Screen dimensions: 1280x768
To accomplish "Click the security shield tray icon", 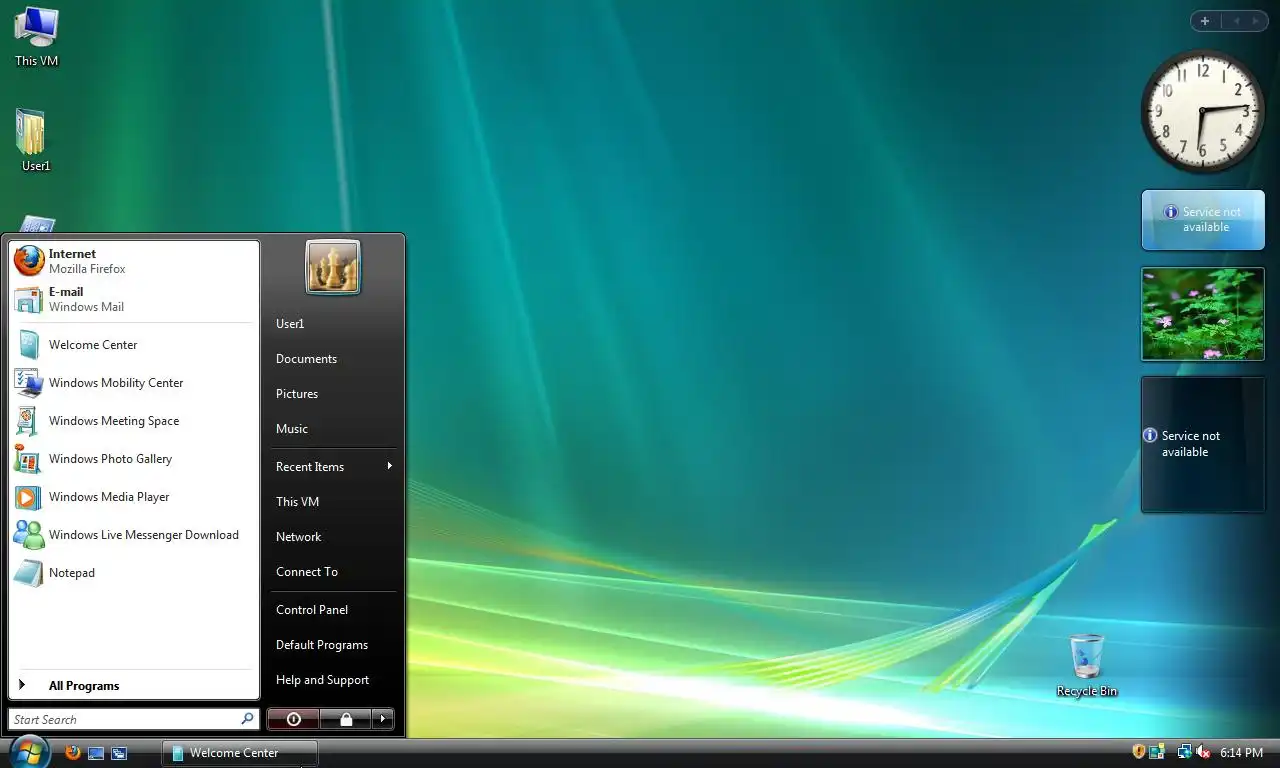I will point(1138,752).
